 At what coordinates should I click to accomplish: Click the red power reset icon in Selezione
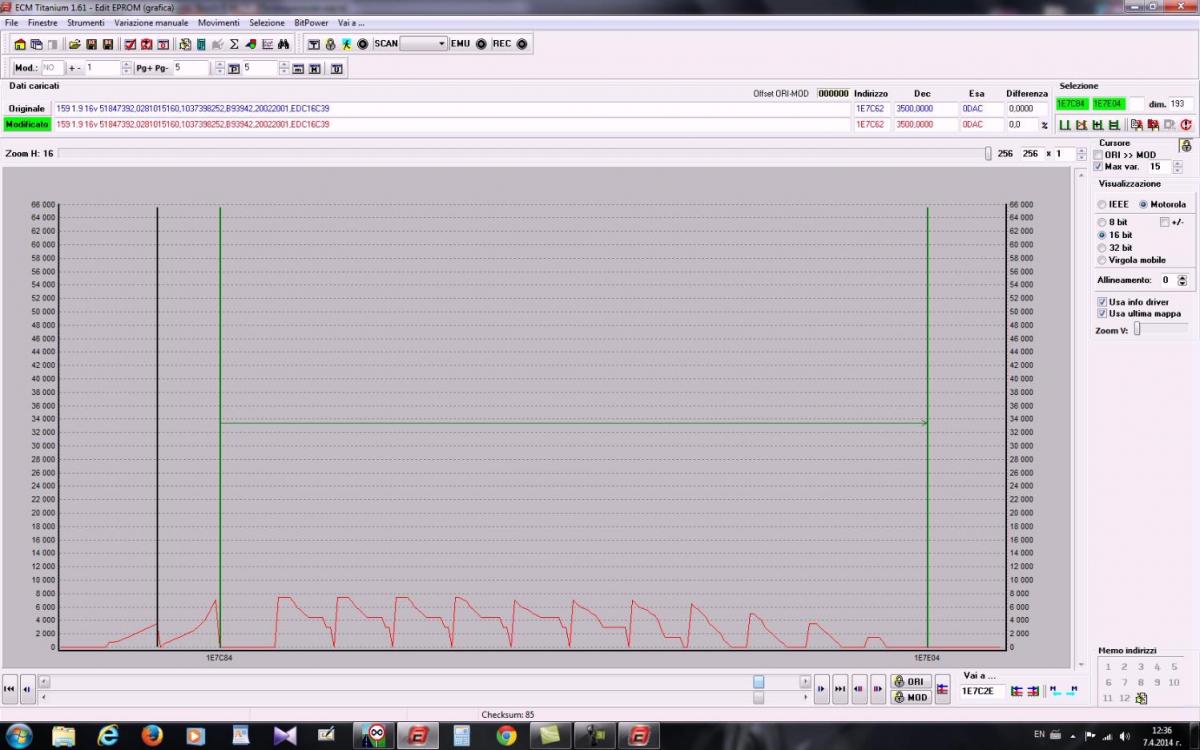click(1185, 125)
